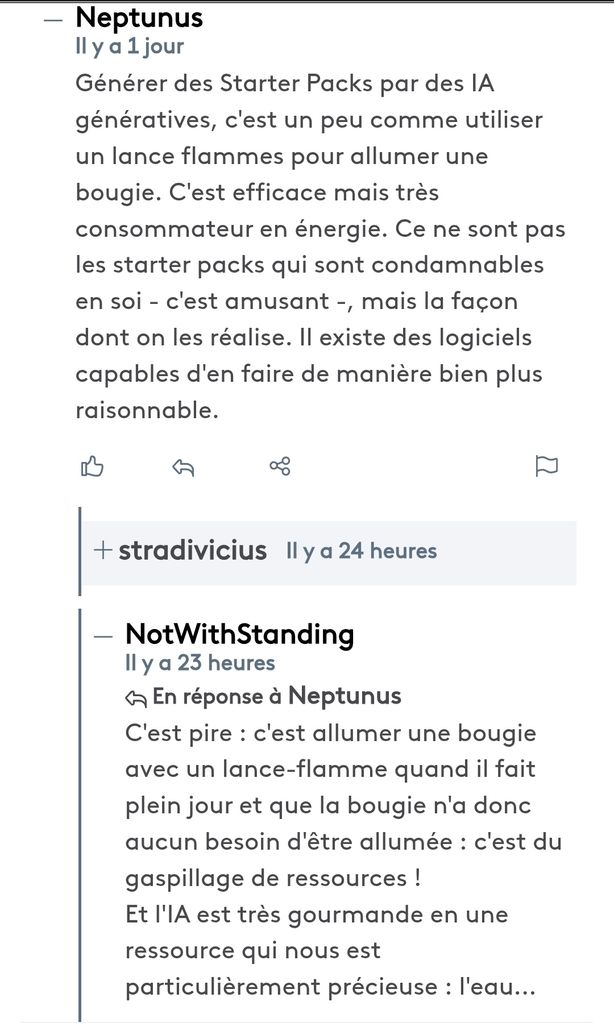Open Neptunus's user profile name

click(x=139, y=17)
